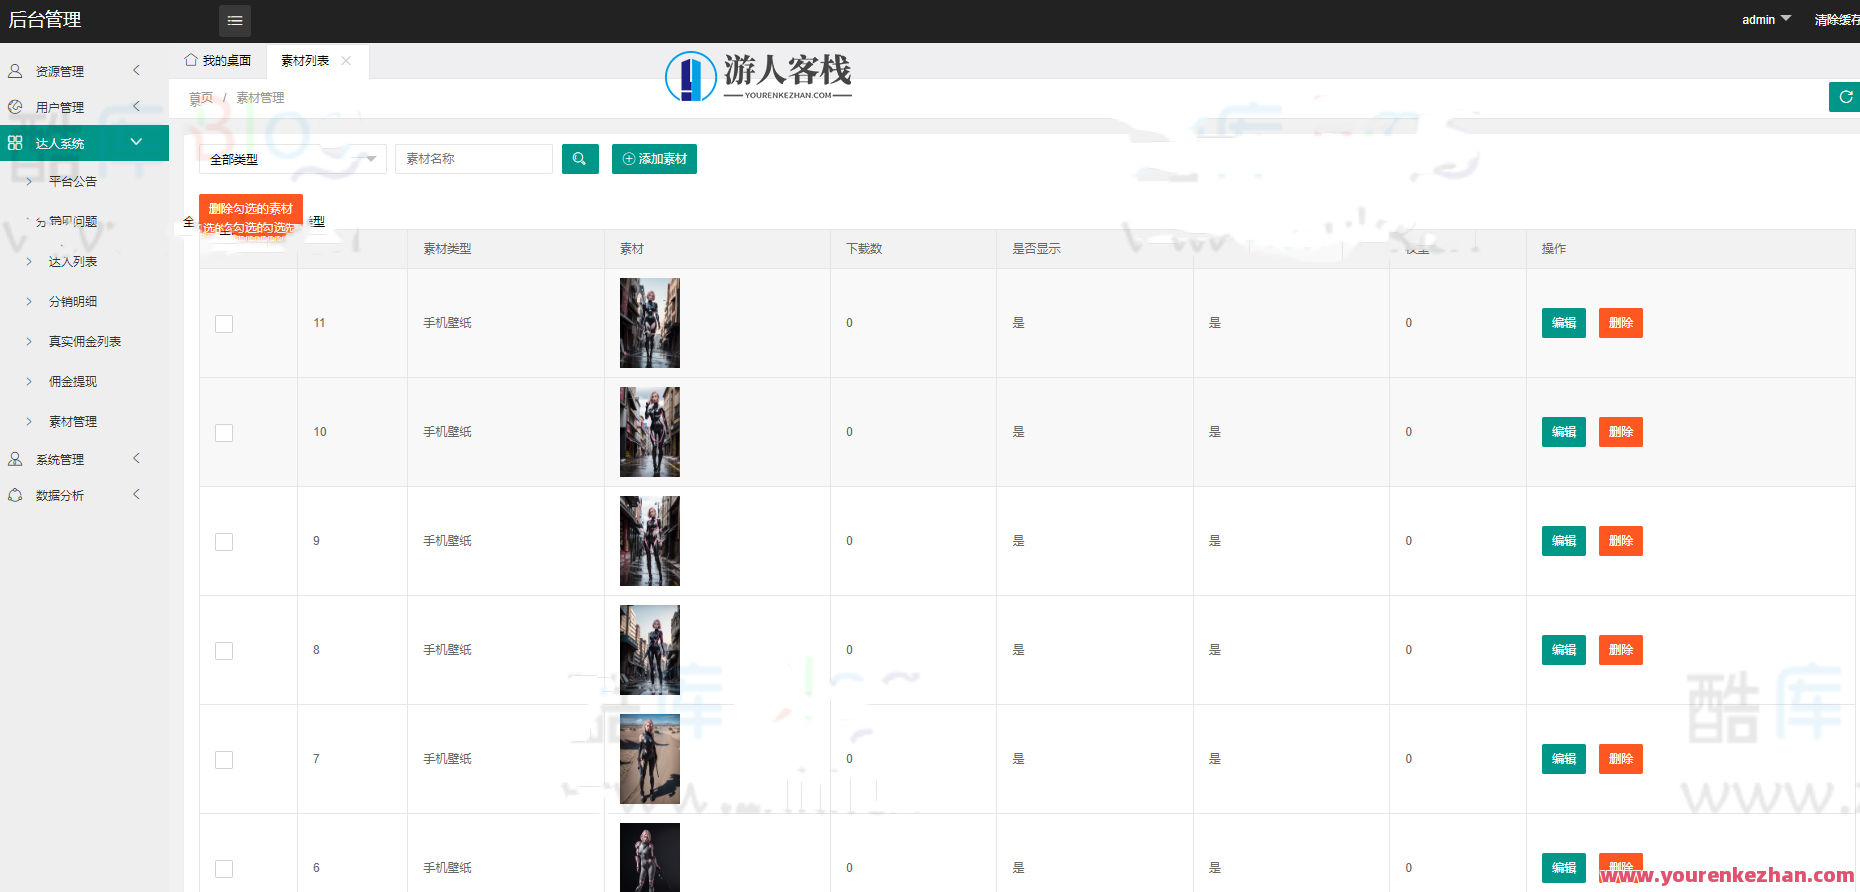Click 编辑 for row 7
Viewport: 1860px width, 892px height.
click(1564, 759)
